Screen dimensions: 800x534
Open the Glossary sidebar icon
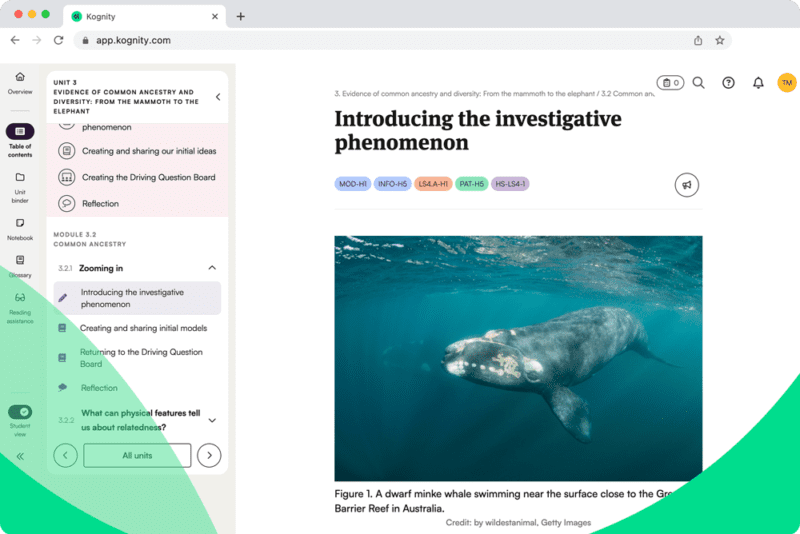pyautogui.click(x=20, y=260)
